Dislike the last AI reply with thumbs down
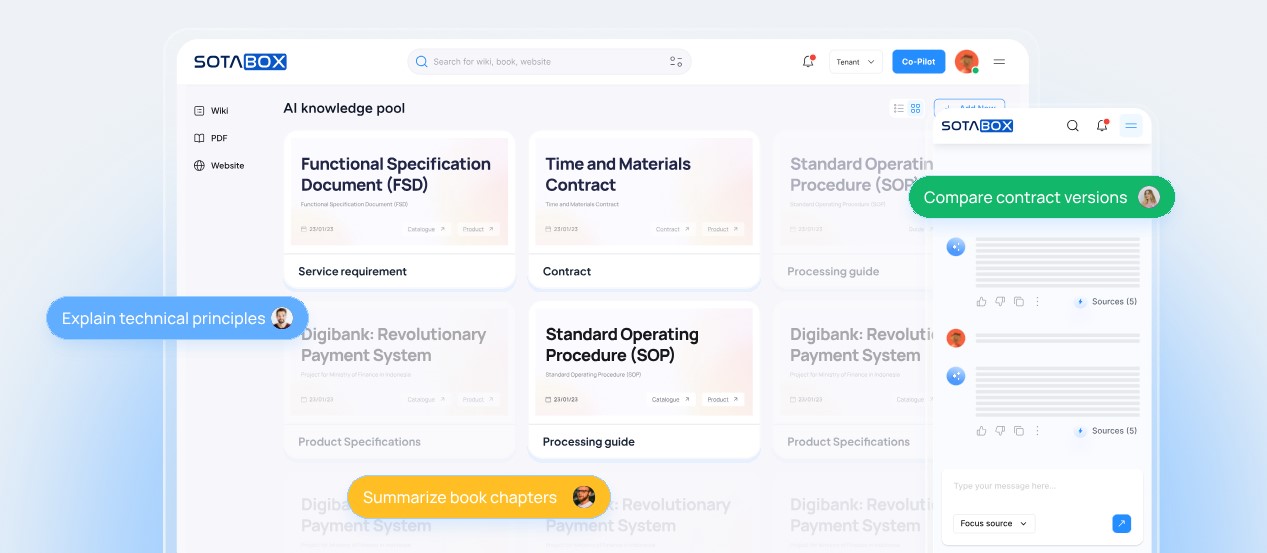The image size is (1267, 553). tap(1000, 431)
